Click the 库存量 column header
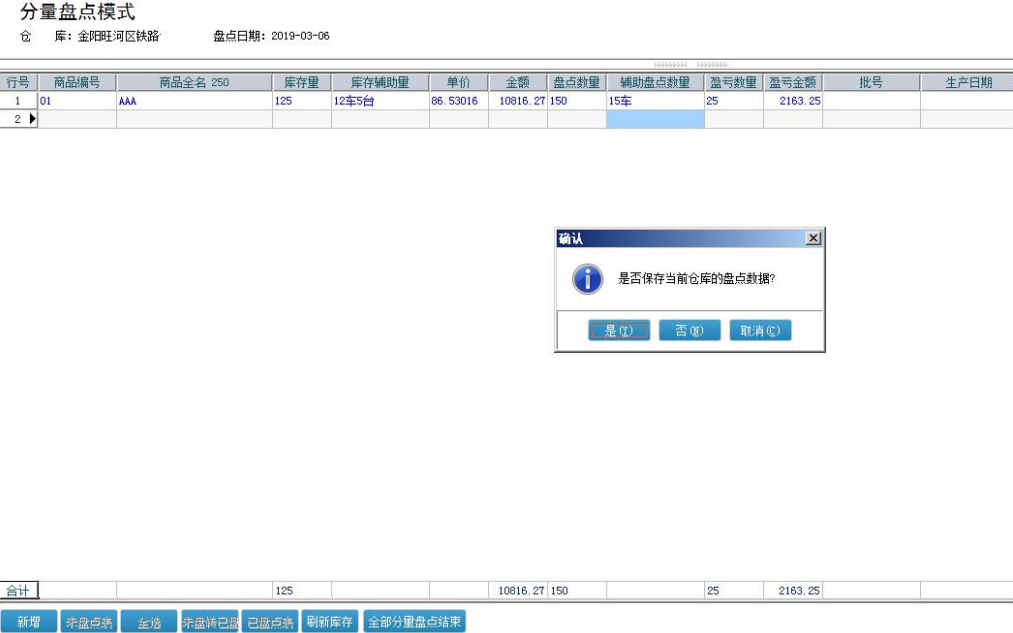The height and width of the screenshot is (633, 1013). click(301, 83)
